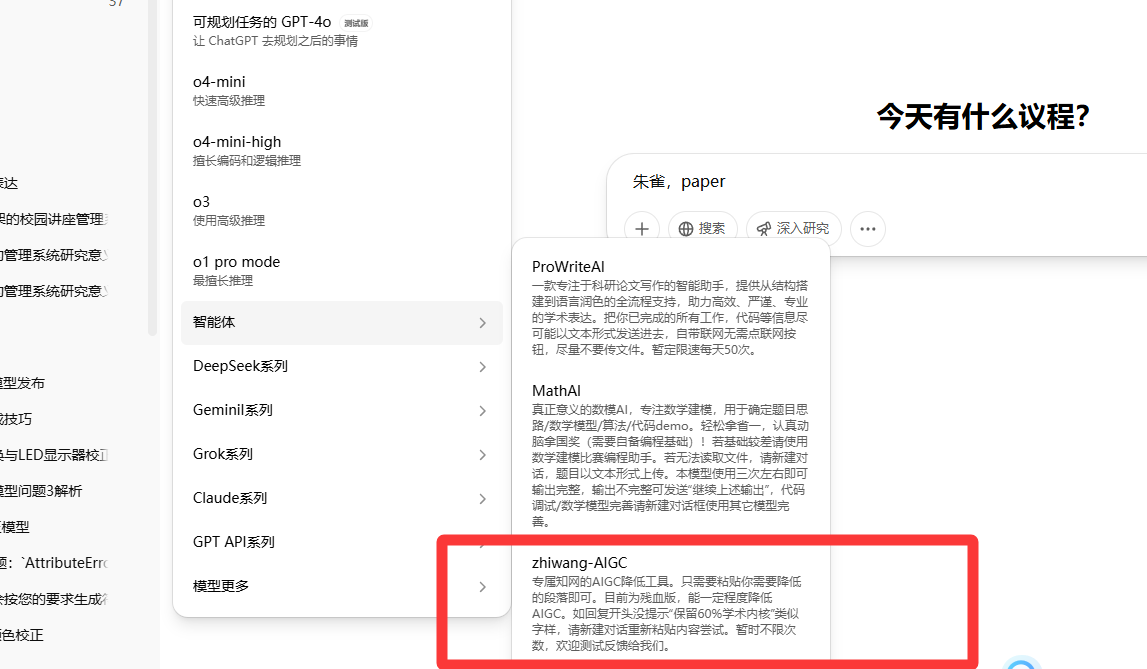The image size is (1147, 669).
Task: Expand the Grok系列 submenu chevron
Action: tap(482, 455)
